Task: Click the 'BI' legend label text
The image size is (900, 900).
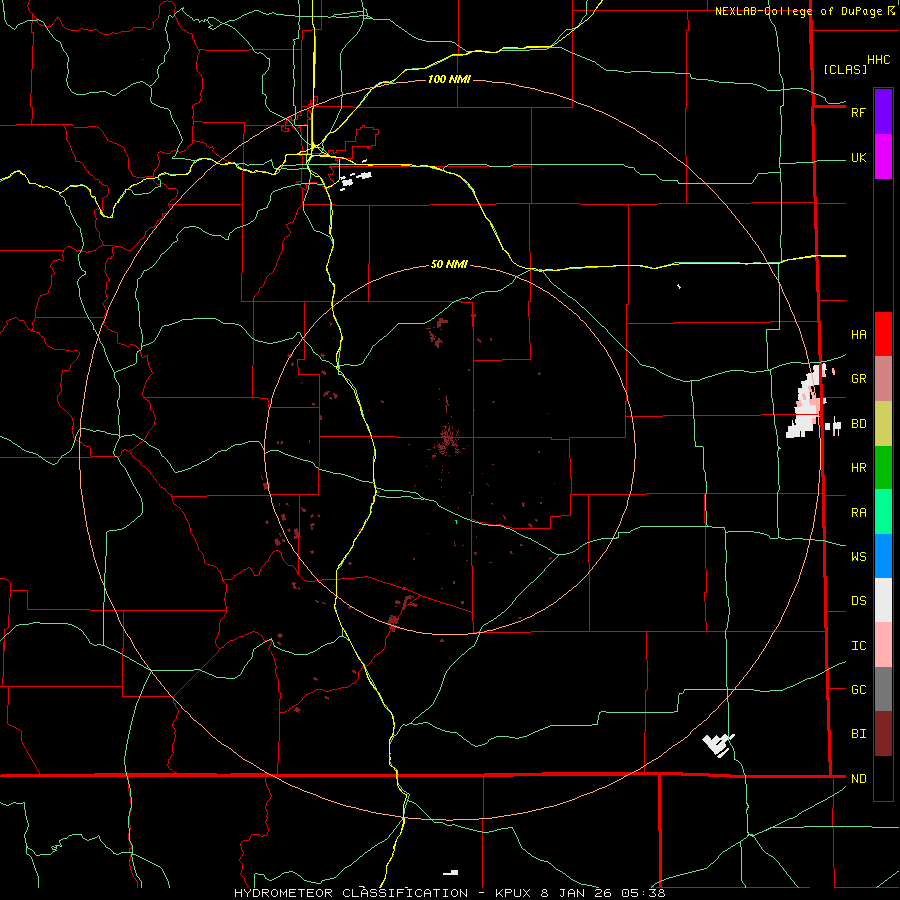Action: point(858,734)
